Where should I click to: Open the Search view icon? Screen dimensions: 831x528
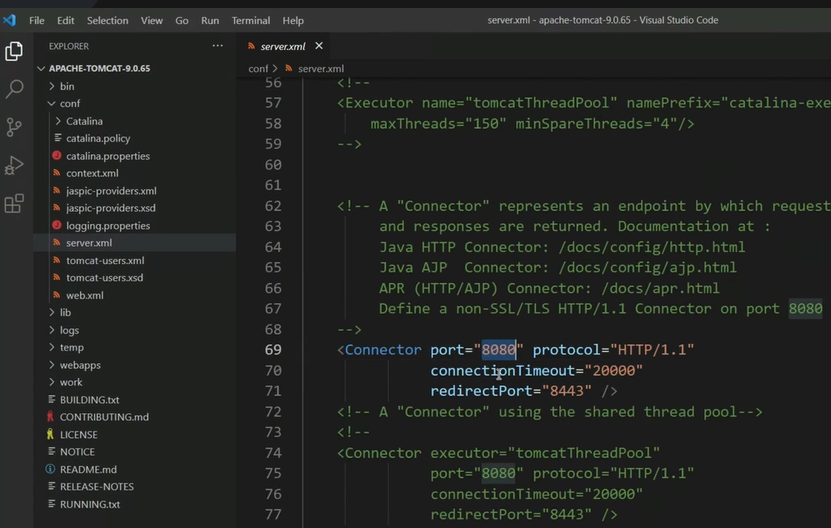click(x=14, y=89)
